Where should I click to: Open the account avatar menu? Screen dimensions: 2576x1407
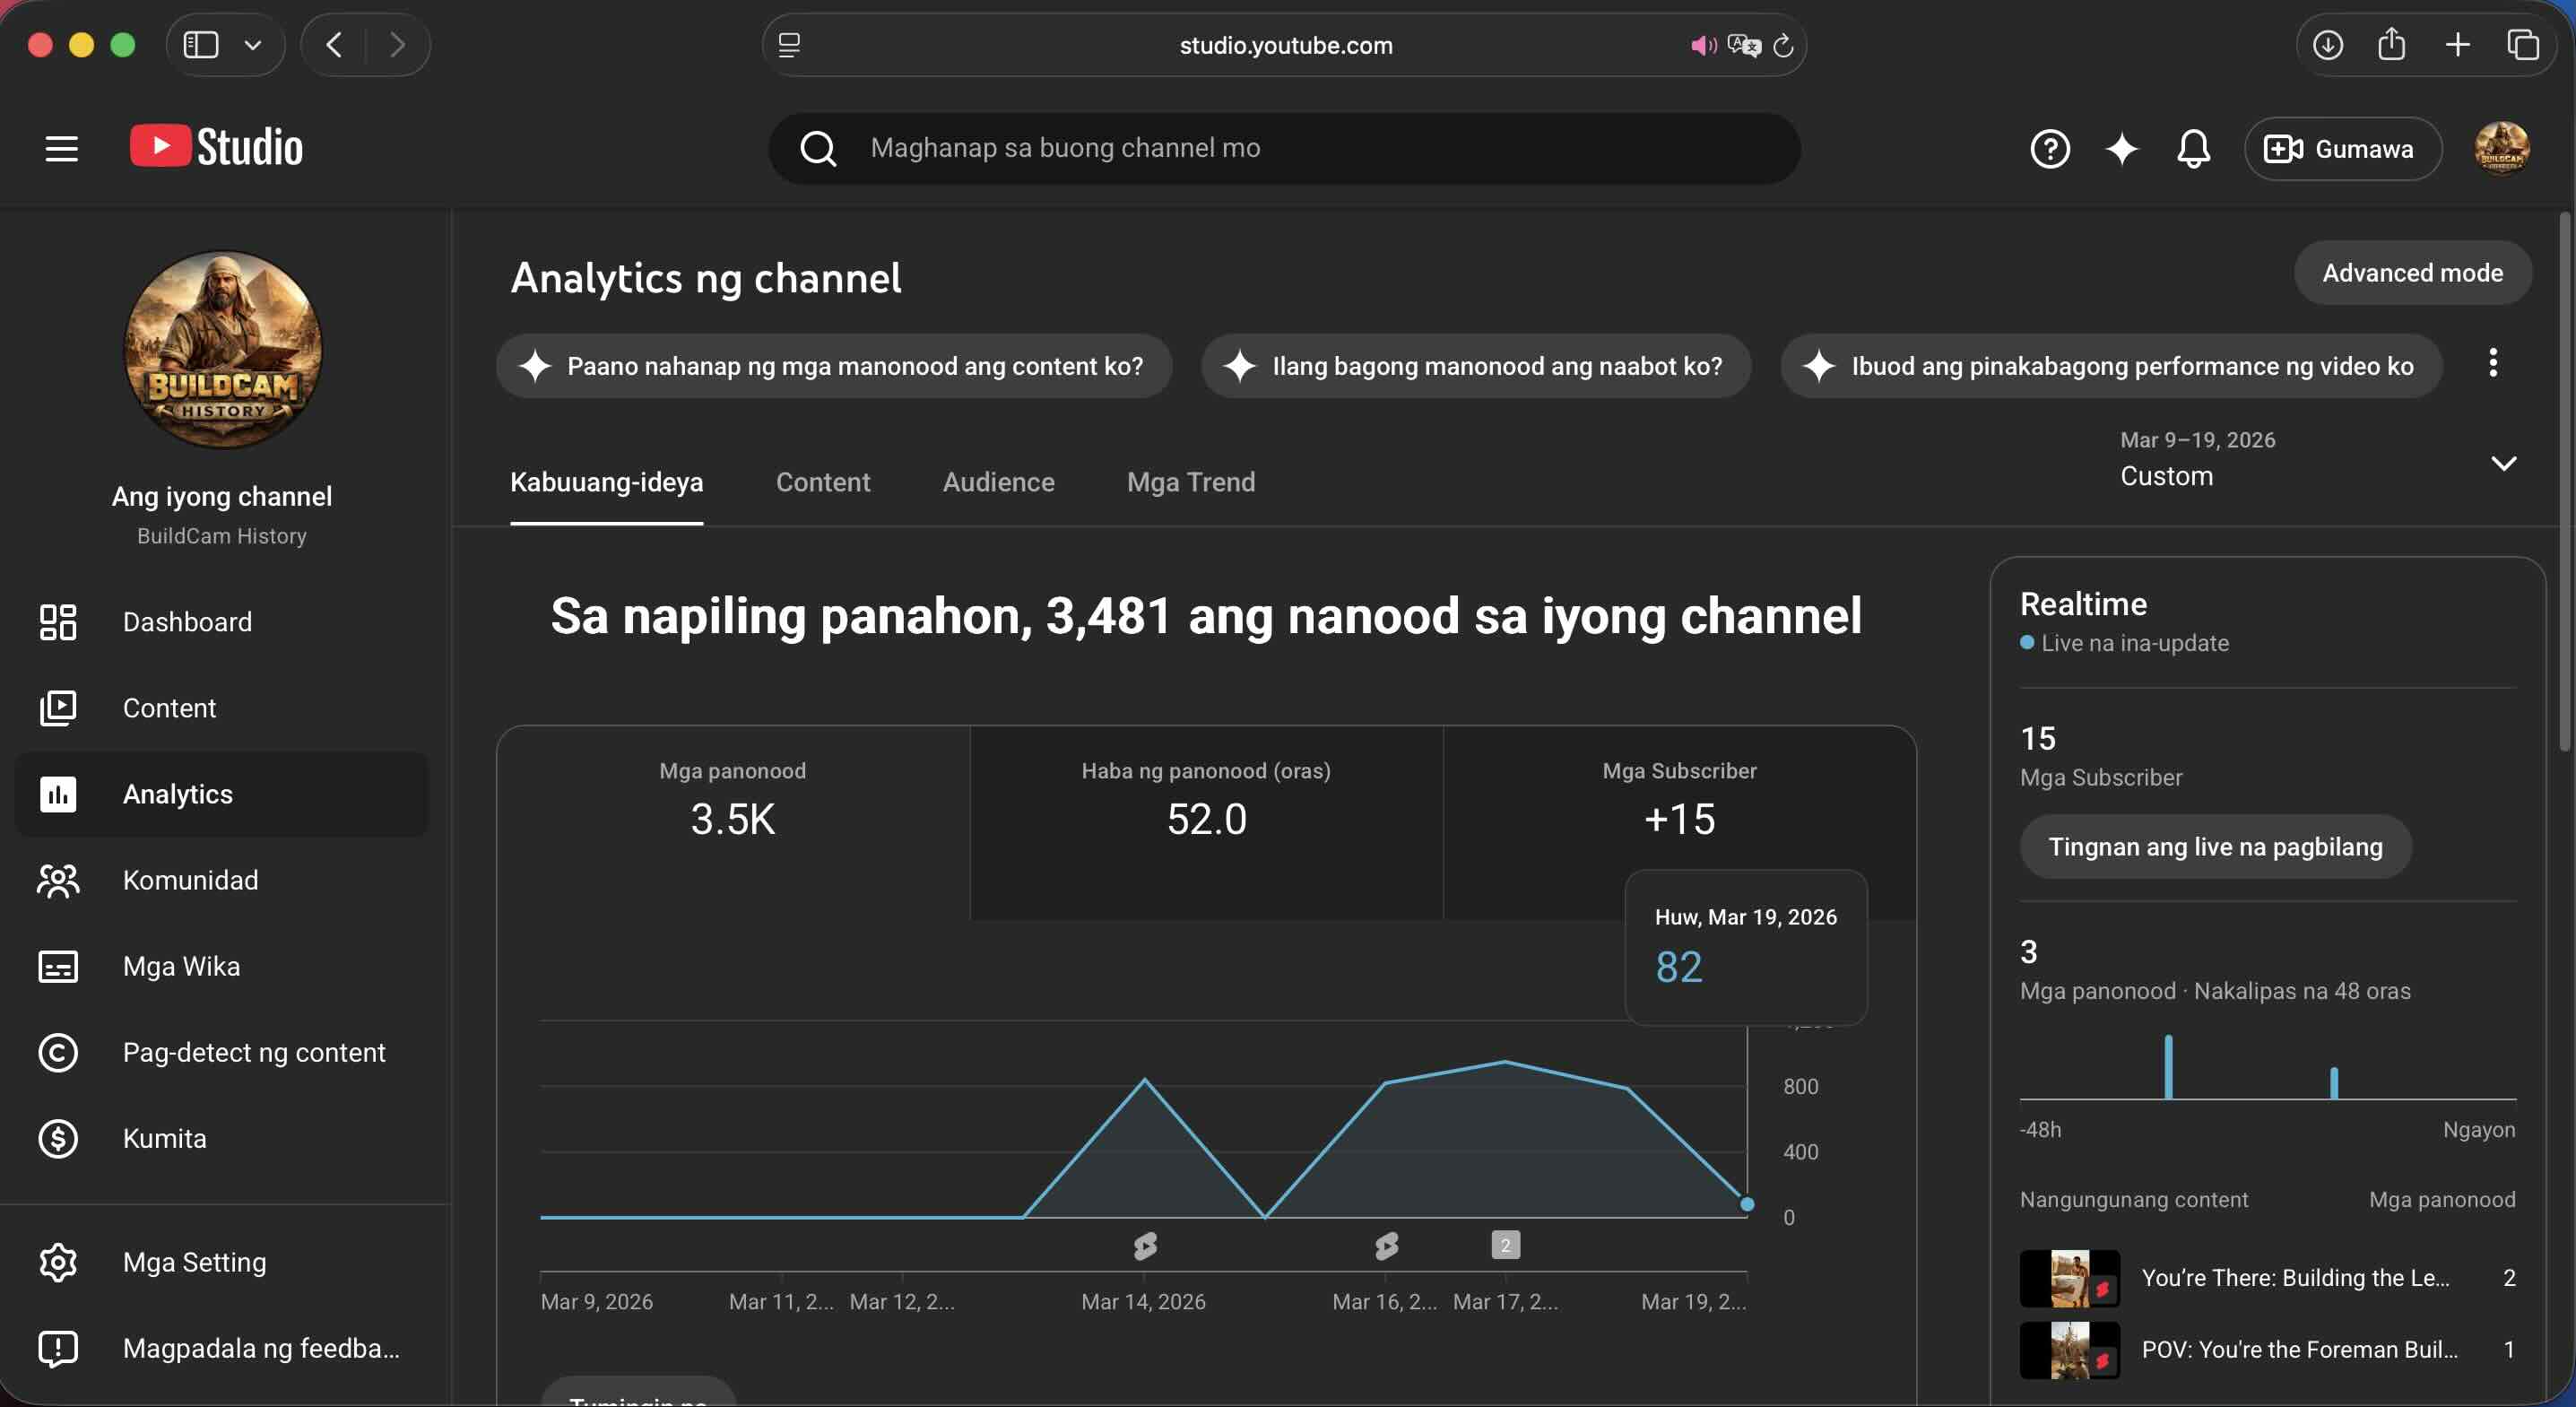click(2501, 149)
